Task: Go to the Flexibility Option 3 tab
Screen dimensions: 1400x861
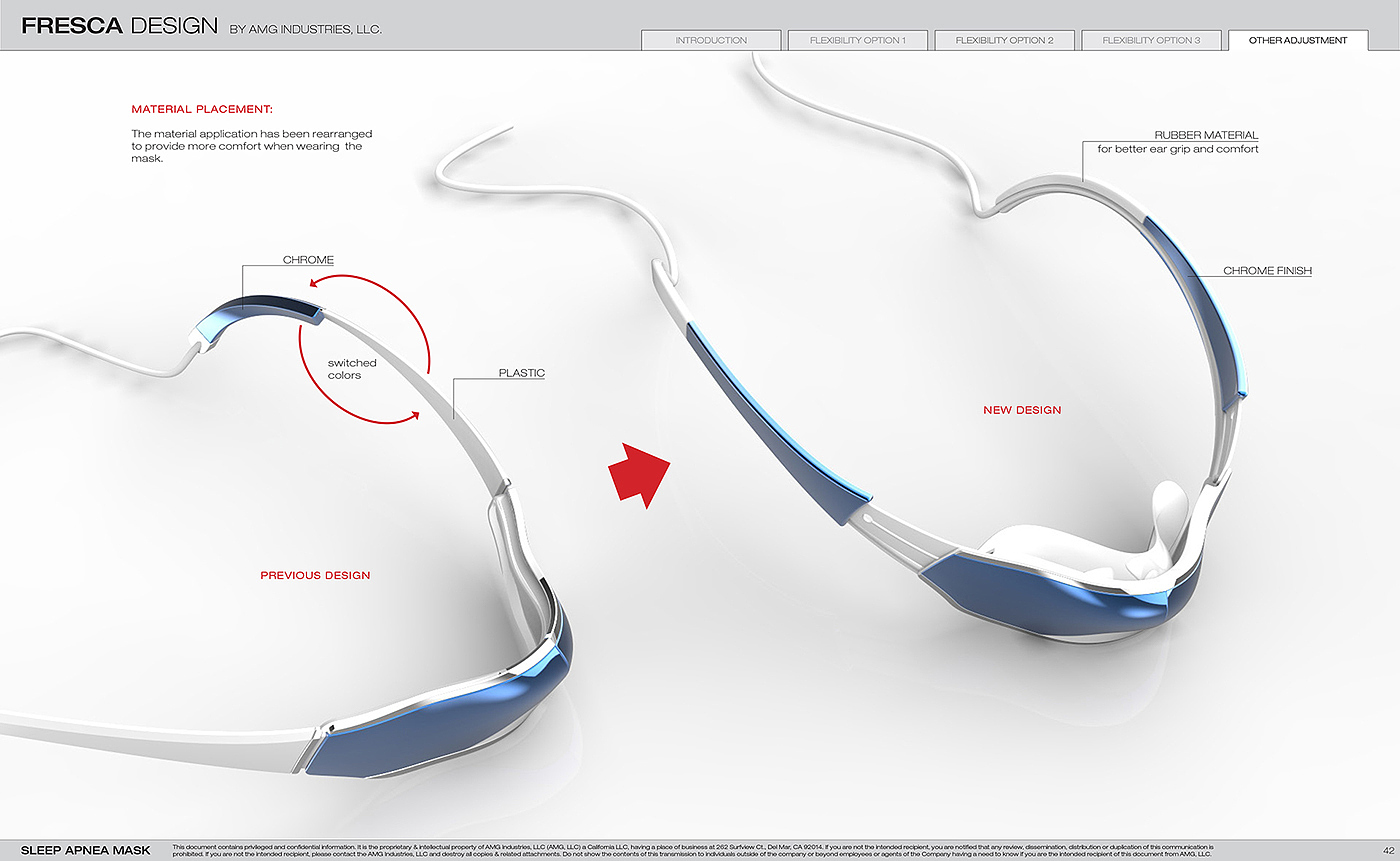Action: click(1151, 40)
